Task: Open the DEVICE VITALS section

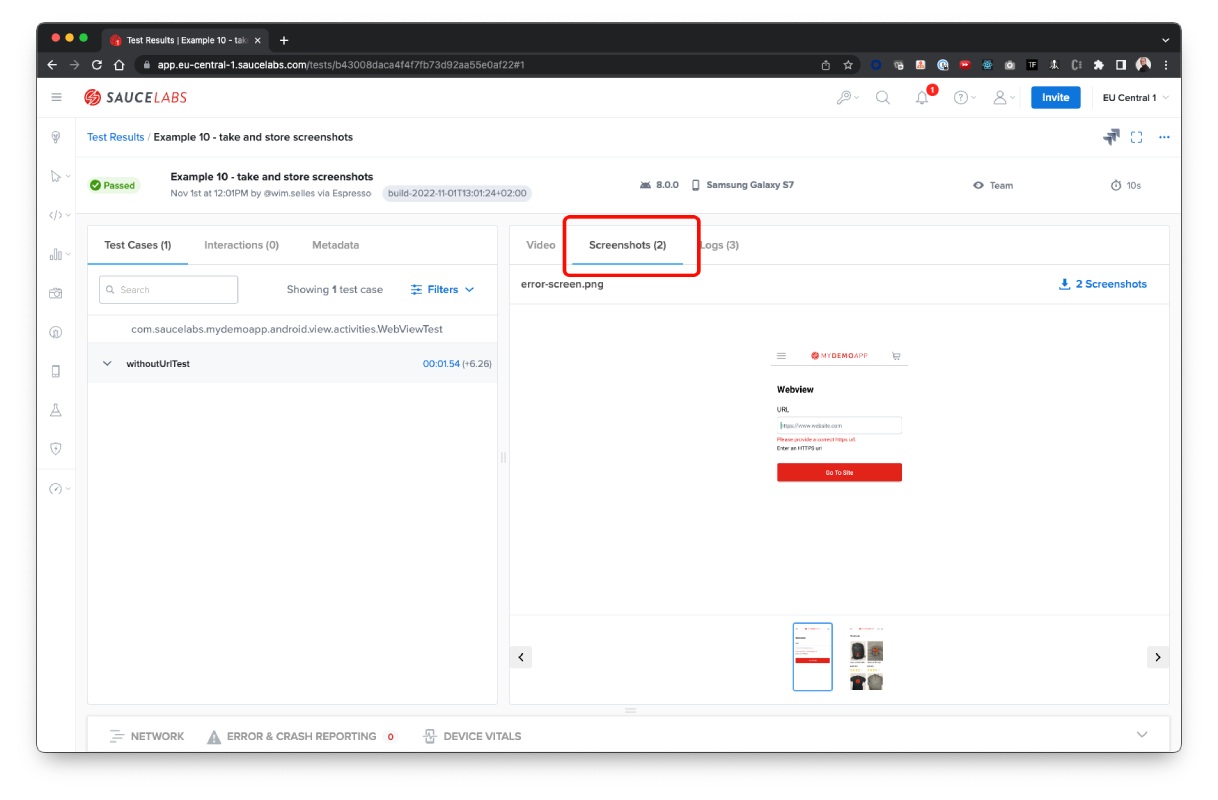Action: coord(472,736)
